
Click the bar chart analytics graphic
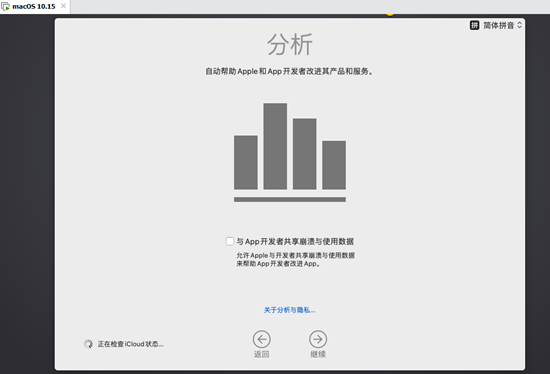coord(290,152)
